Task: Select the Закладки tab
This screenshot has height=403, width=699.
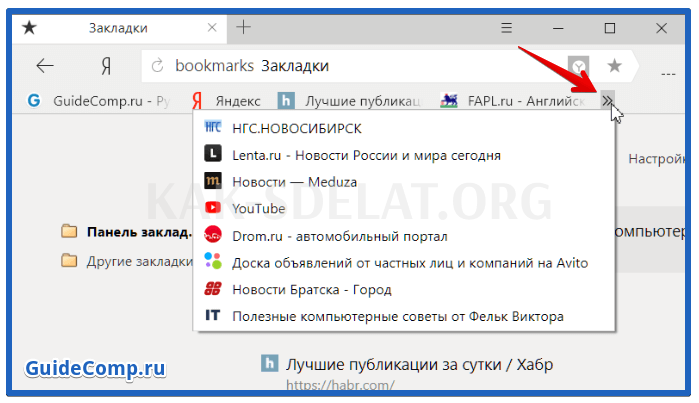Action: pyautogui.click(x=119, y=28)
